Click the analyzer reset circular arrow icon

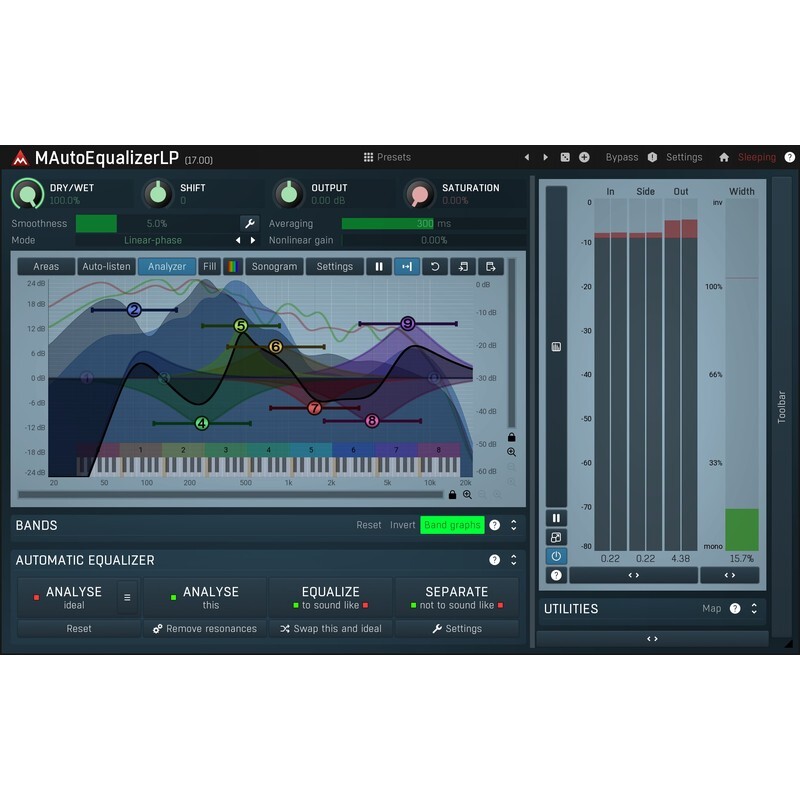coord(435,266)
